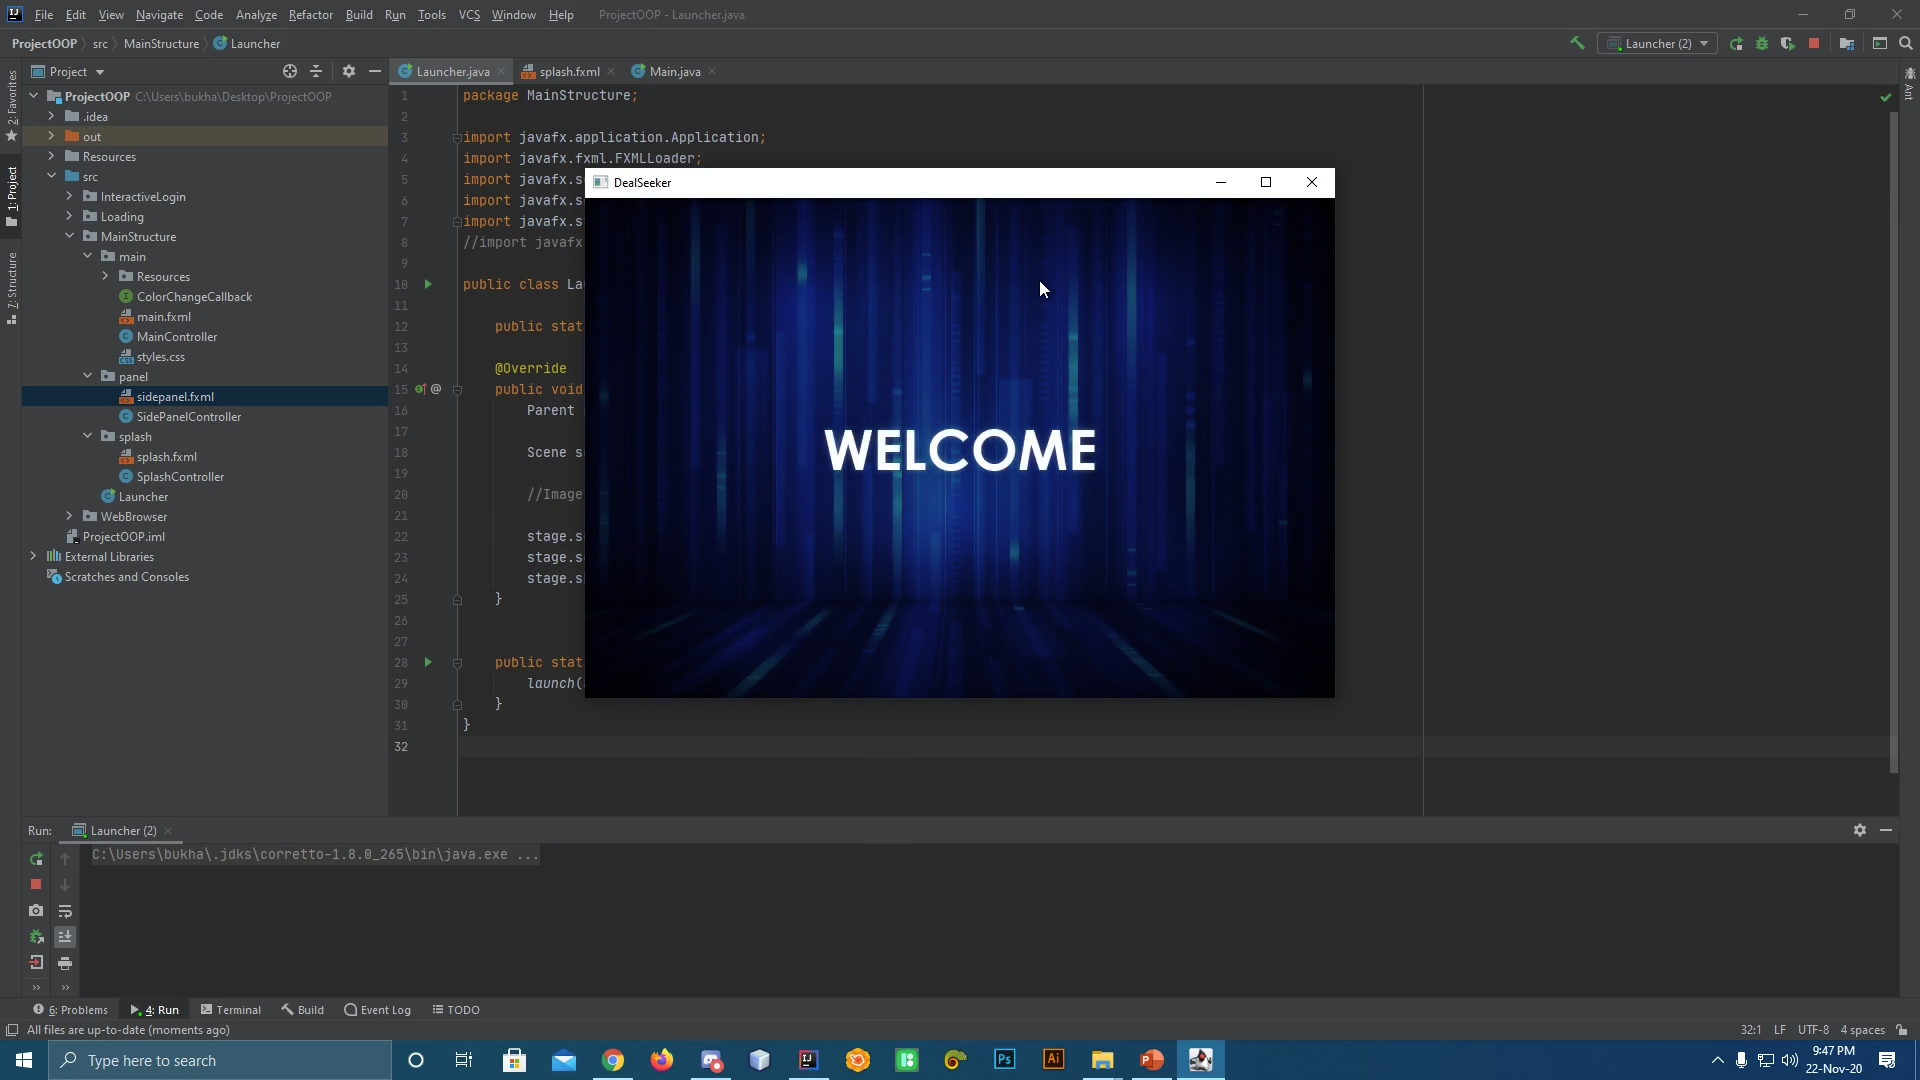Click the Event Log tab icon
This screenshot has width=1920, height=1080.
pos(349,1009)
